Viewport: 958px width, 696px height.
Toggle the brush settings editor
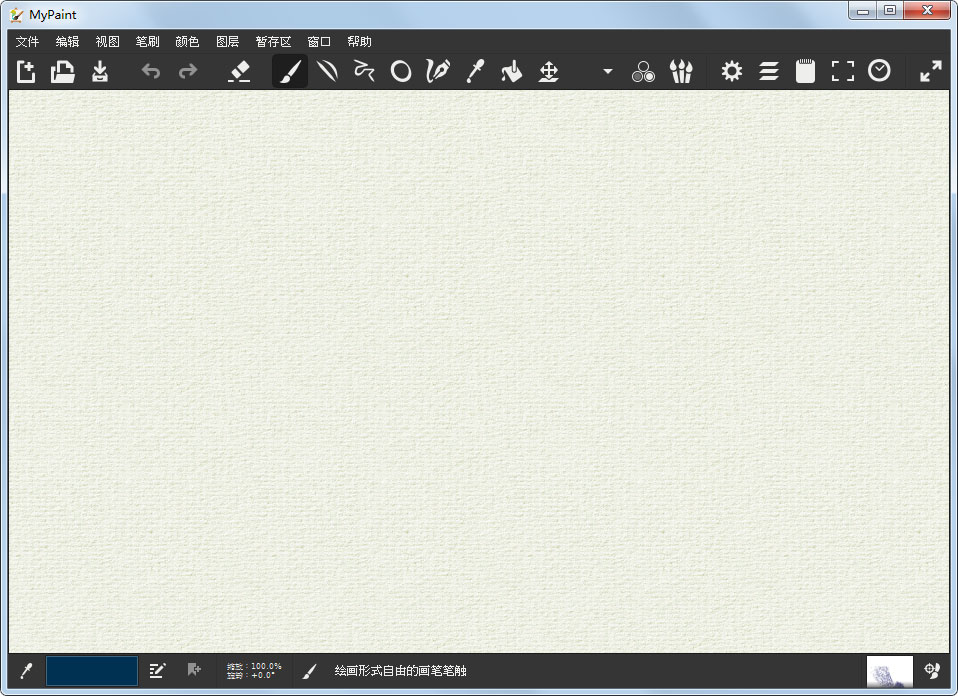(731, 71)
